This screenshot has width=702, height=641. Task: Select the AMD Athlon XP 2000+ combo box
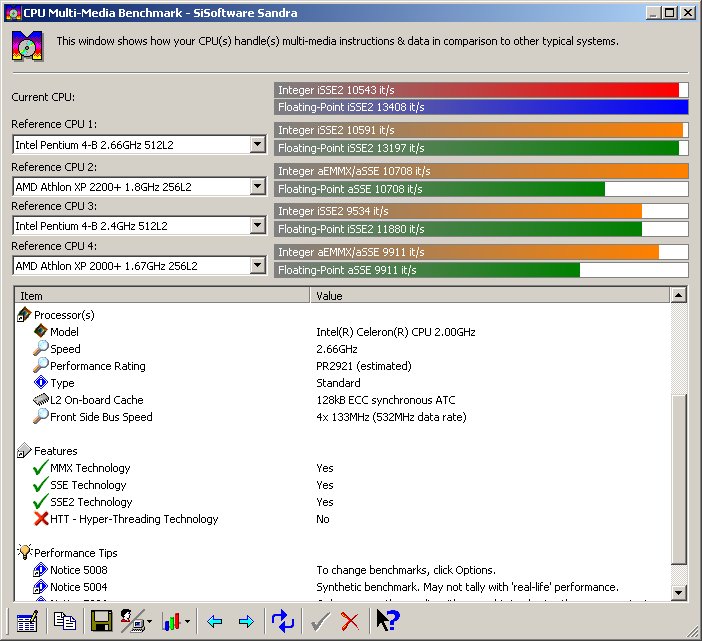pos(139,266)
